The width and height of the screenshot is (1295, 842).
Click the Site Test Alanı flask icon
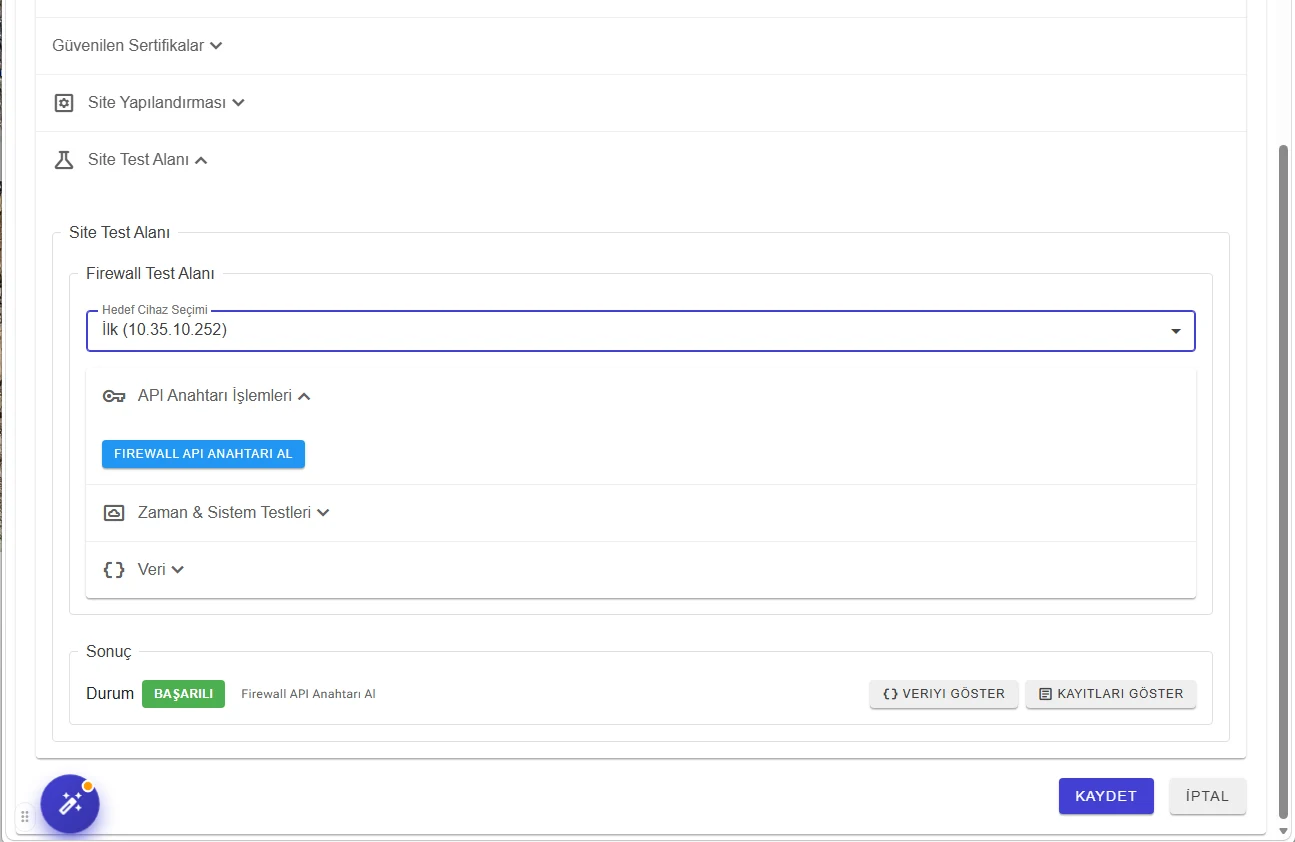[64, 160]
